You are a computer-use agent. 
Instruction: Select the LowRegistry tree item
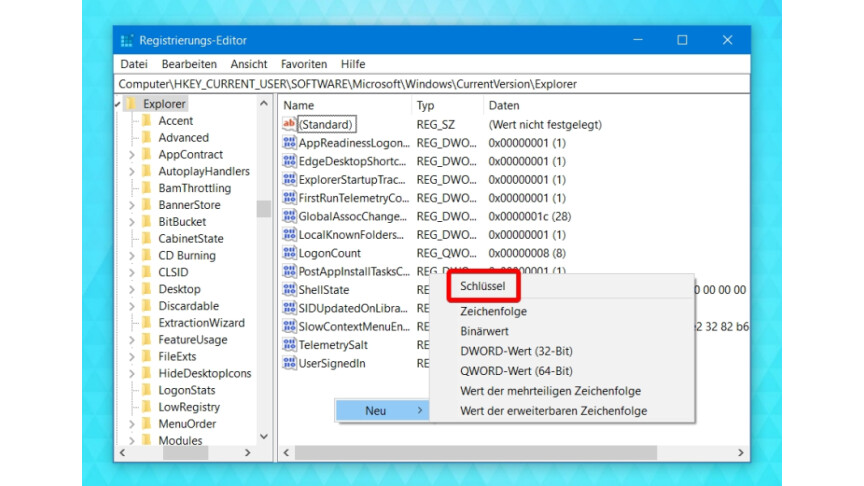(189, 407)
